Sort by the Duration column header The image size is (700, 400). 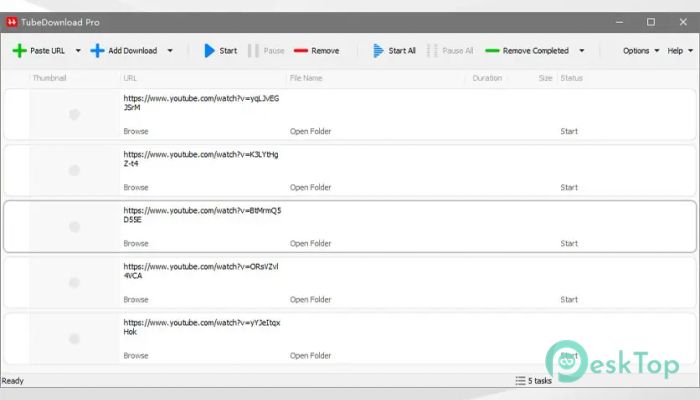pos(487,78)
